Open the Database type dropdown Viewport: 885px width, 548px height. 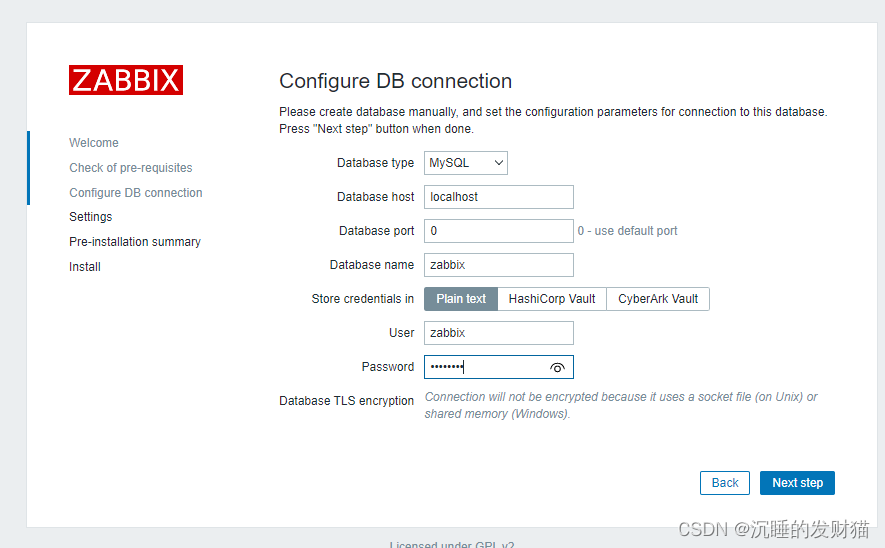click(466, 163)
